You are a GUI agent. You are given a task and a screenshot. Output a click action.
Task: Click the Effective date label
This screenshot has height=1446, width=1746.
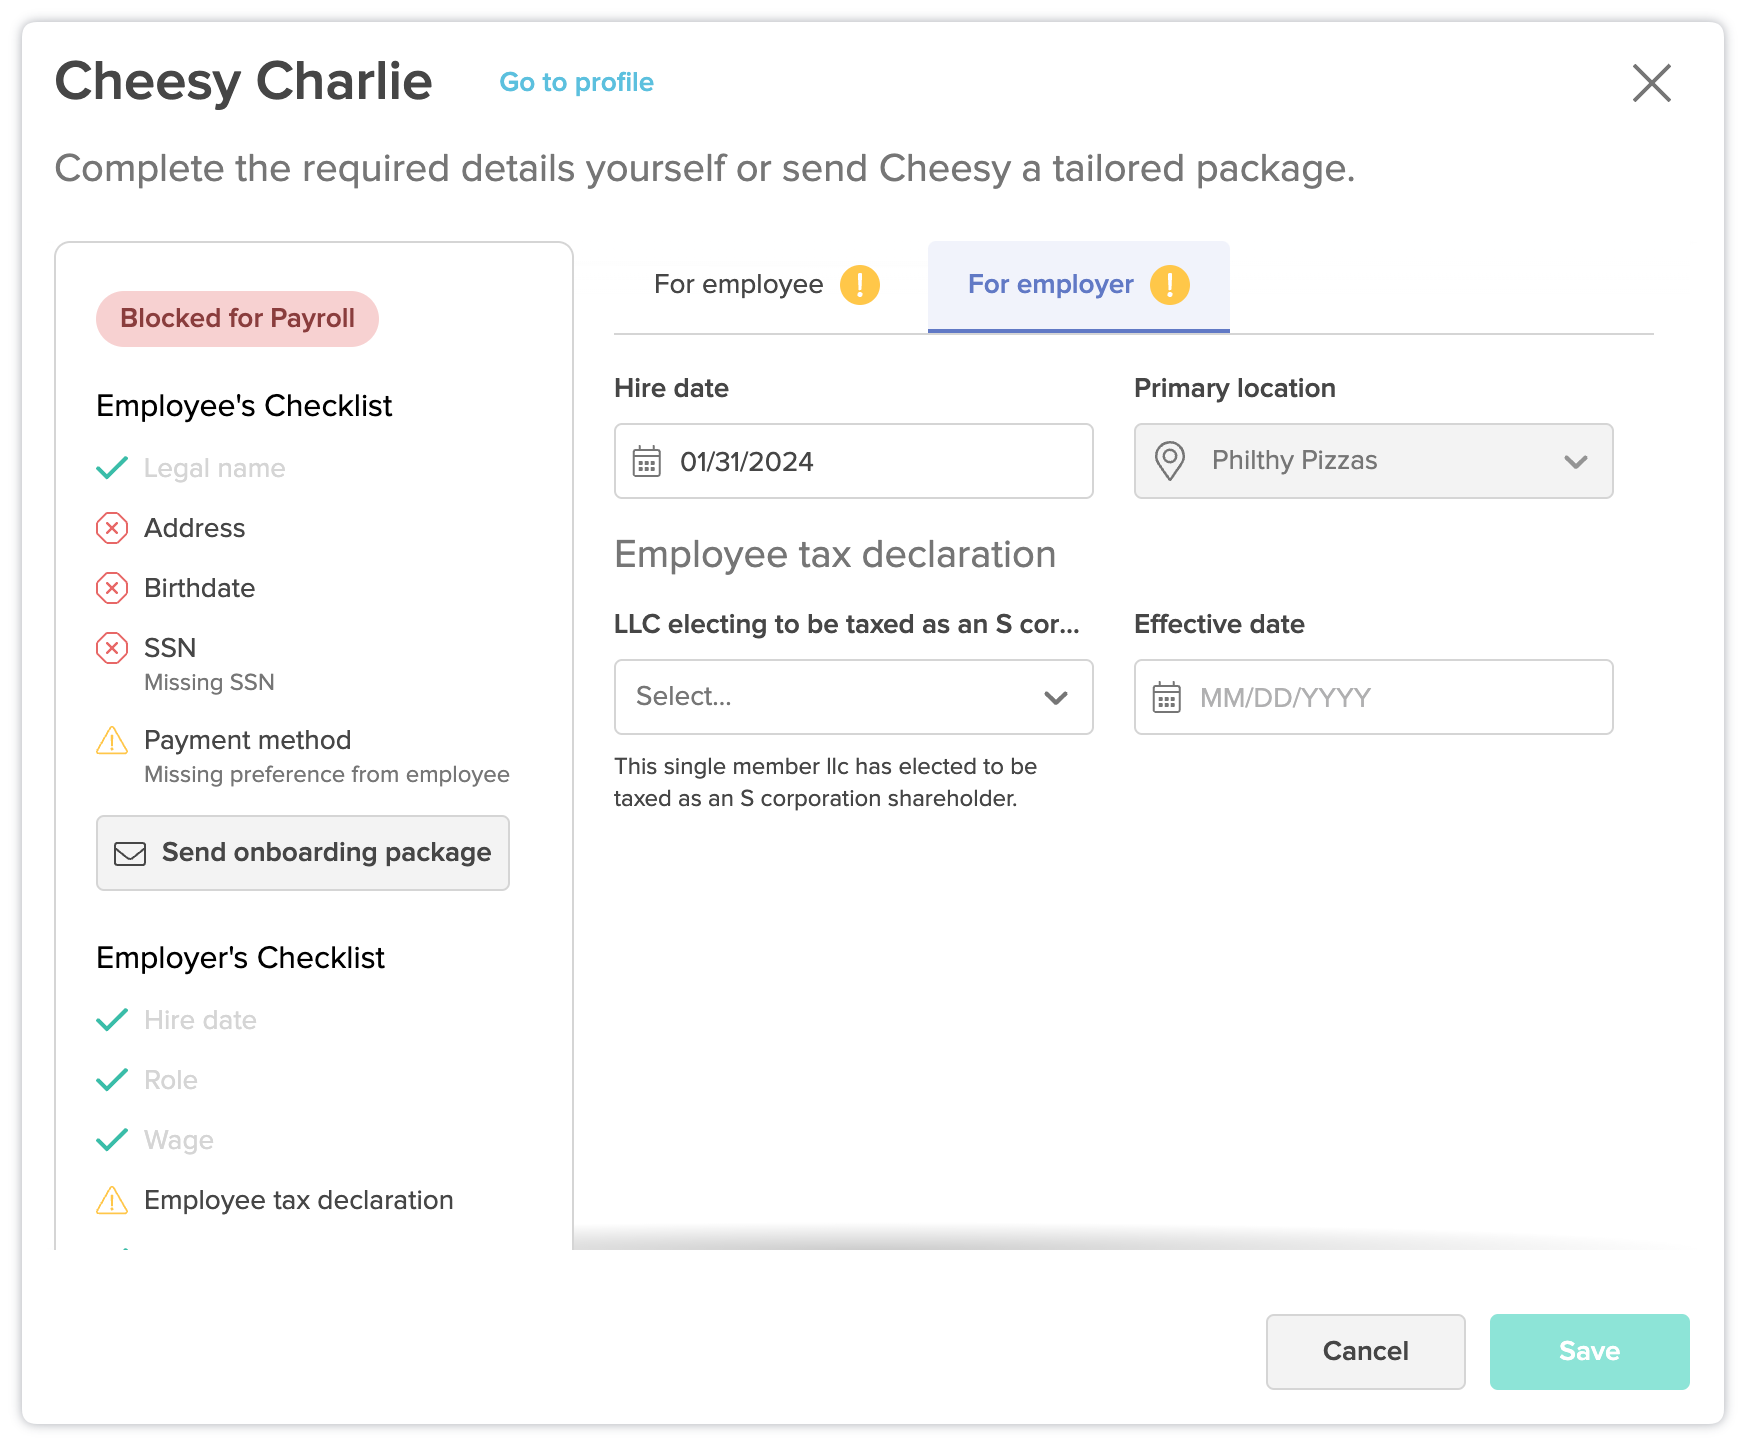coord(1219,624)
